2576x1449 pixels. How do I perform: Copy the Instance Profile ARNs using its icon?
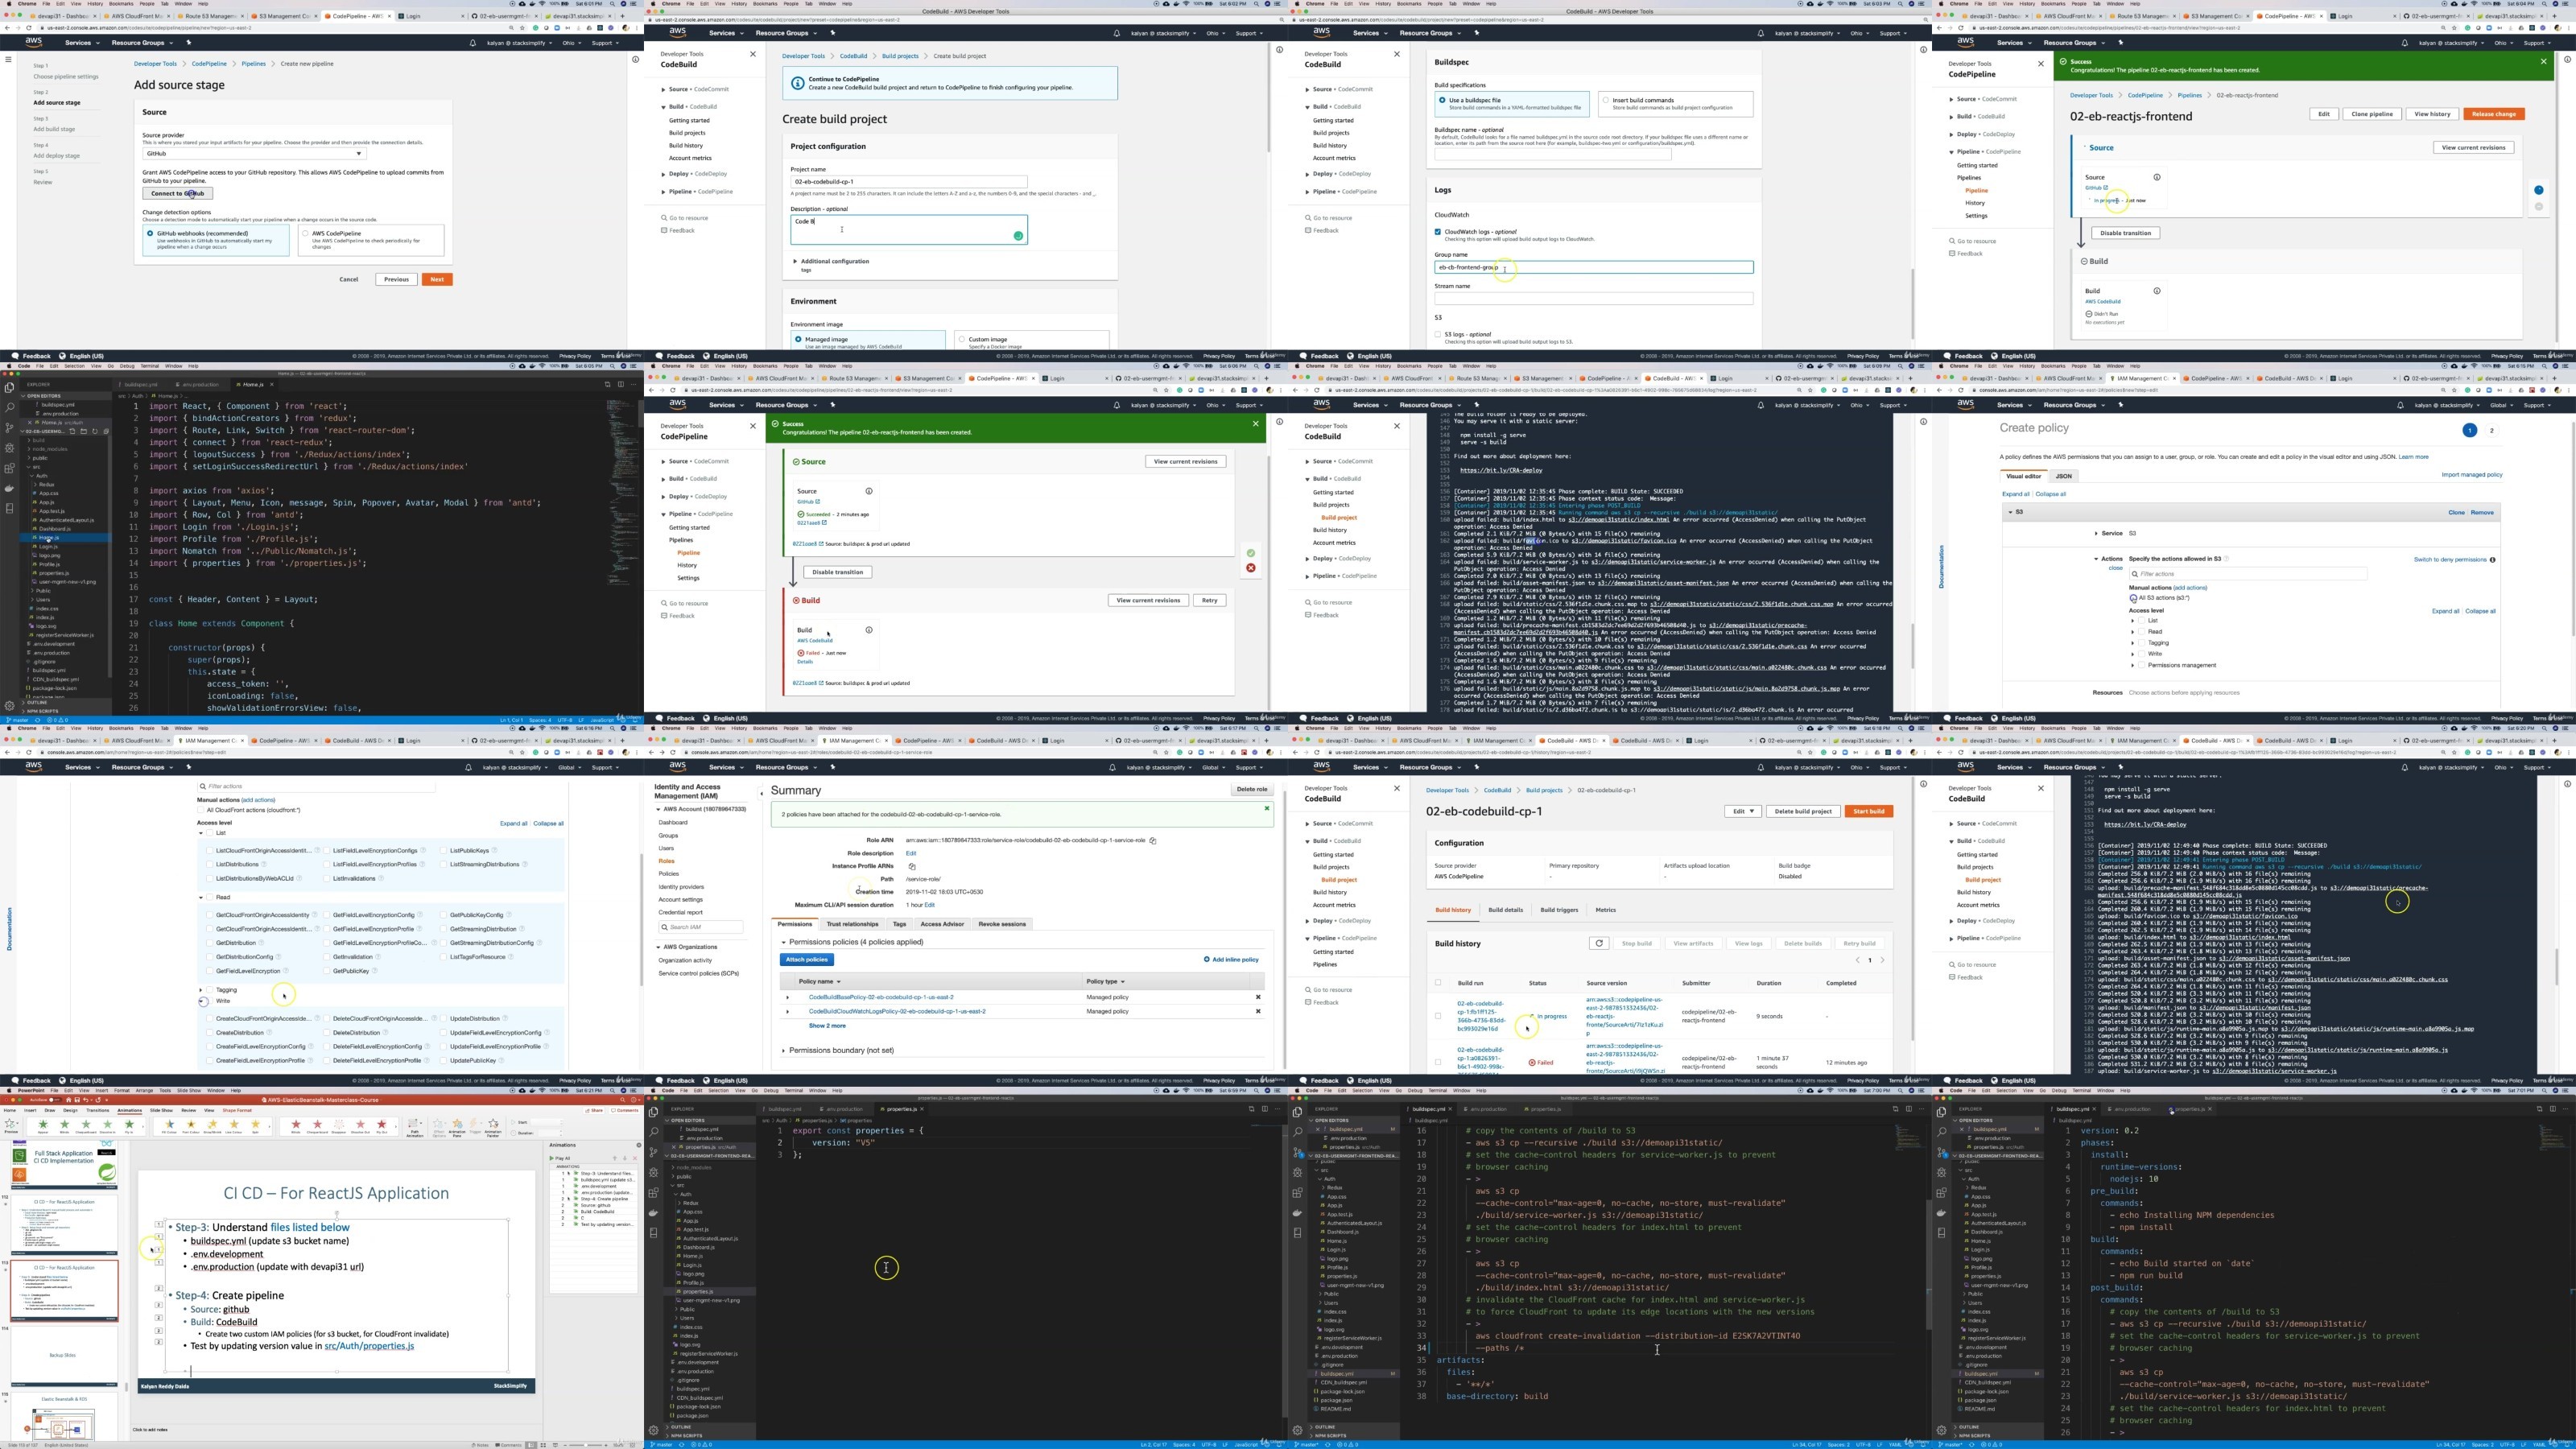(912, 867)
